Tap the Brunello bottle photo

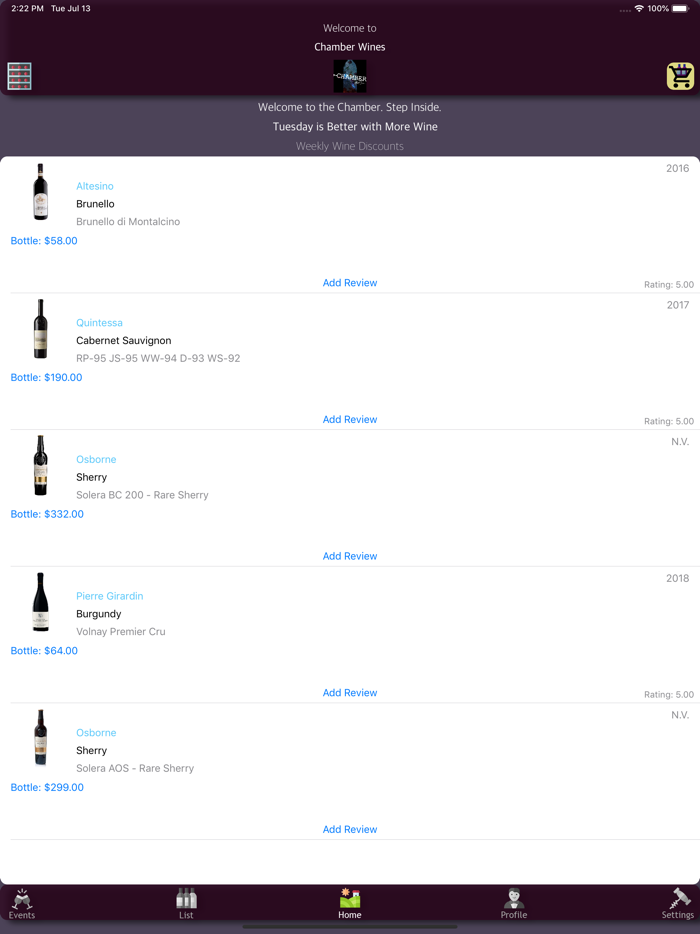(x=40, y=191)
